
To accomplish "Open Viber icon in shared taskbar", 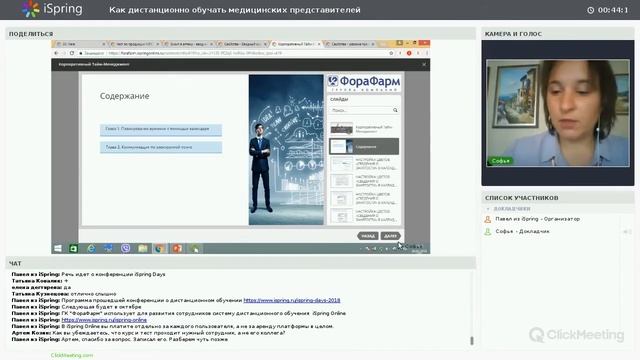I will (x=125, y=248).
